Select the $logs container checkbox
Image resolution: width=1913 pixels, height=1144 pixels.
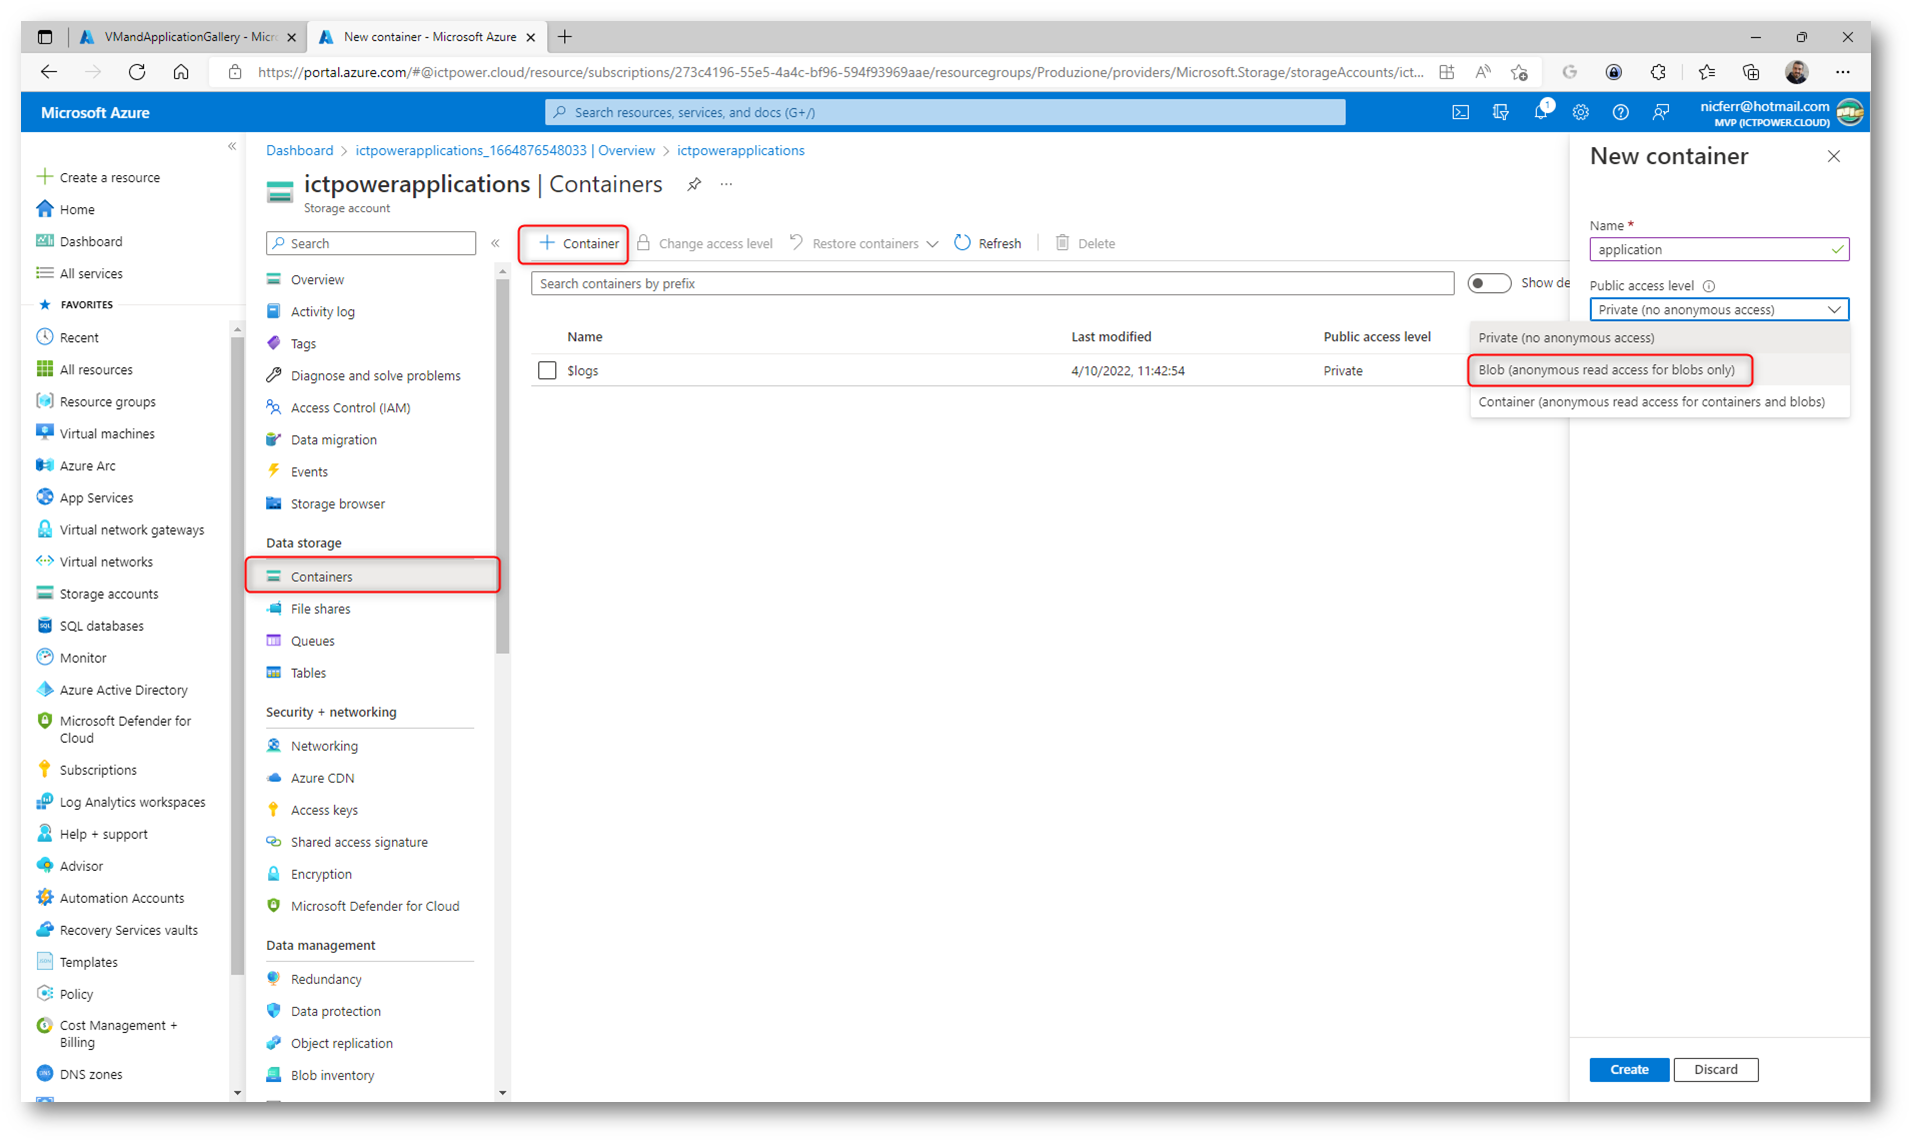547,371
